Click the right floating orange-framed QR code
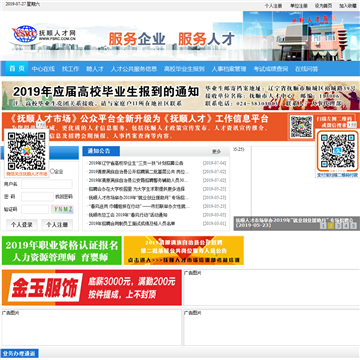 pyautogui.click(x=337, y=151)
